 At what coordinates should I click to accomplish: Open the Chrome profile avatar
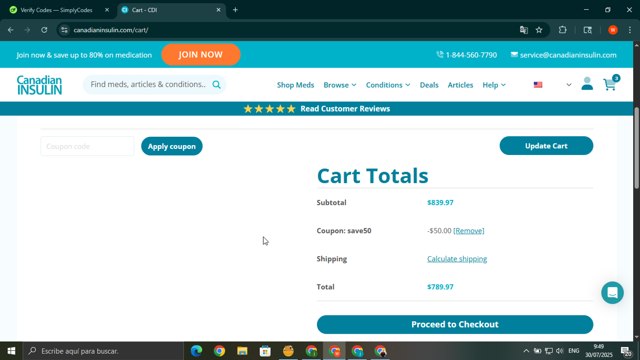[613, 30]
